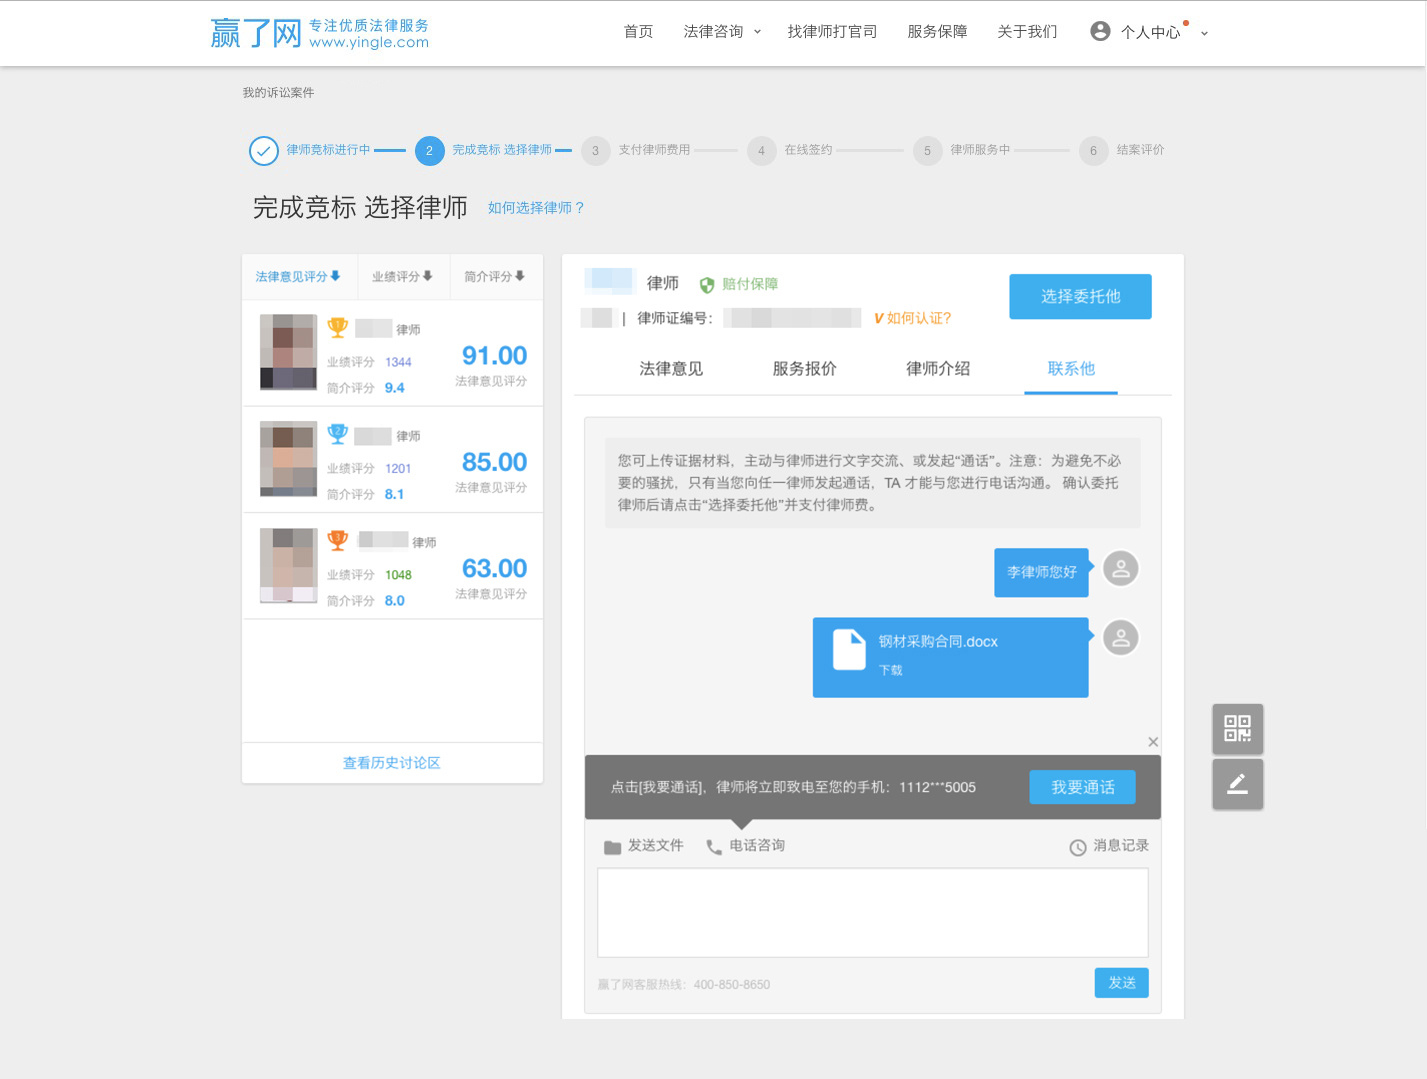Viewport: 1427px width, 1079px height.
Task: Open 关于我们 nav item
Action: point(1027,32)
